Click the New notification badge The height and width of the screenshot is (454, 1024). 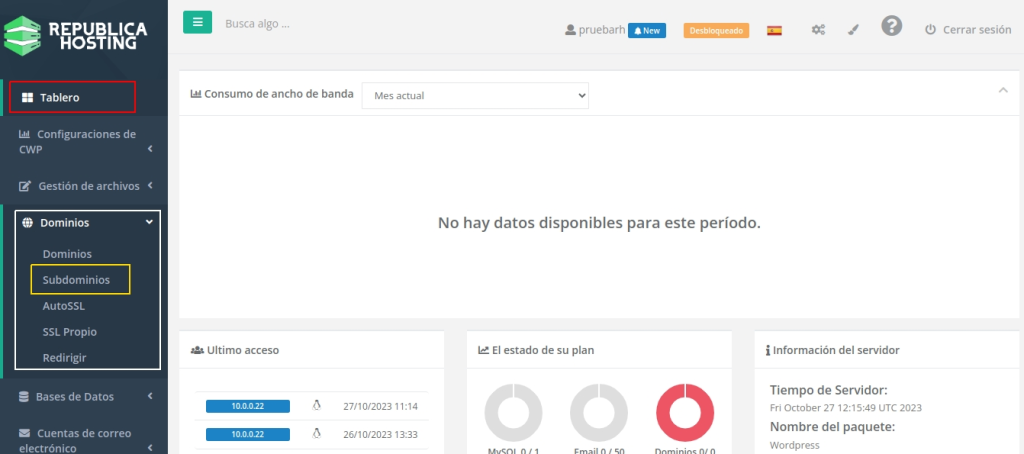click(647, 30)
